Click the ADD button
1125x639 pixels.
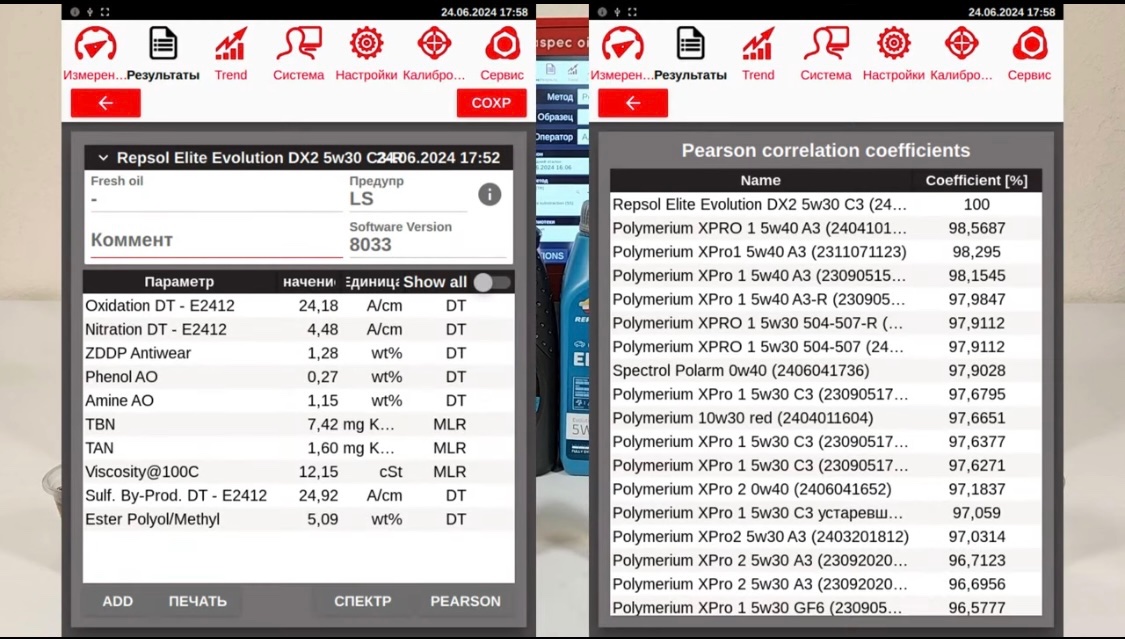click(x=118, y=601)
